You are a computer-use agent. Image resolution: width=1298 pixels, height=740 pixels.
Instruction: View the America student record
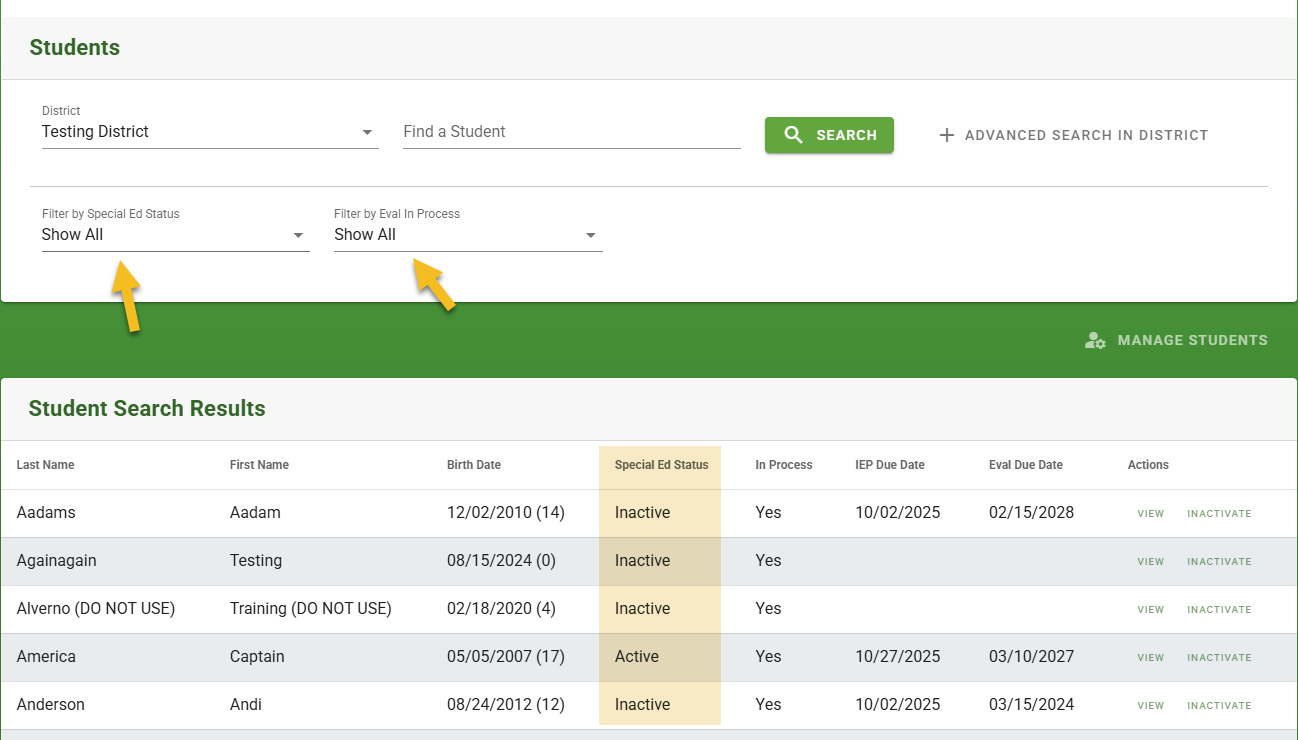pos(1150,658)
